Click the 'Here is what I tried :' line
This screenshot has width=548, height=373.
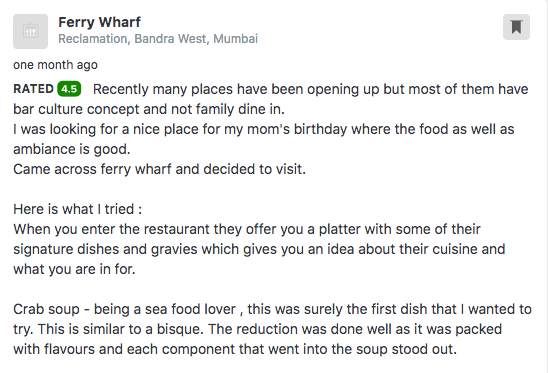coord(78,209)
